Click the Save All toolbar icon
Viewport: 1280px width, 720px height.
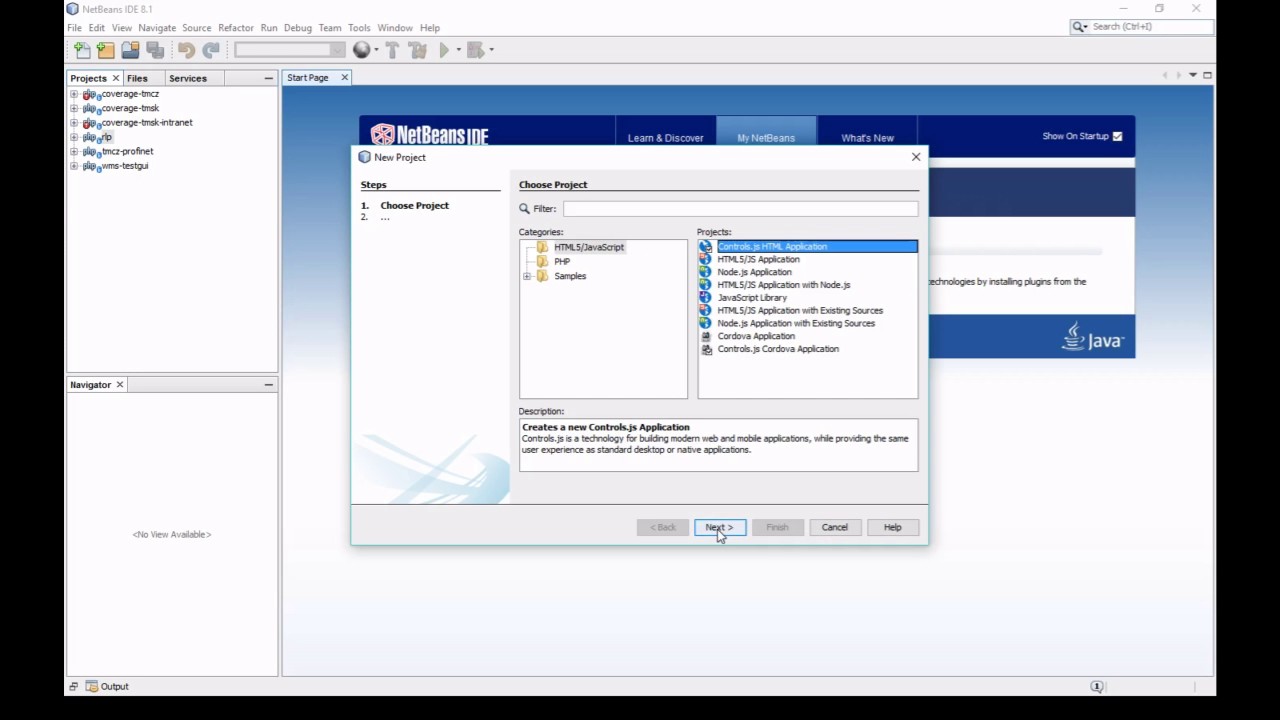pyautogui.click(x=155, y=50)
